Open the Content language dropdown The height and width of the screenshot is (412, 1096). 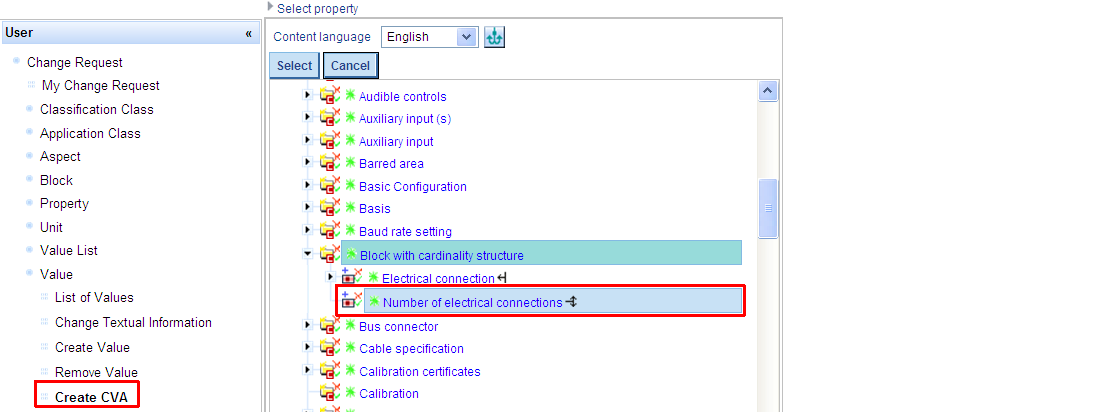click(x=467, y=37)
